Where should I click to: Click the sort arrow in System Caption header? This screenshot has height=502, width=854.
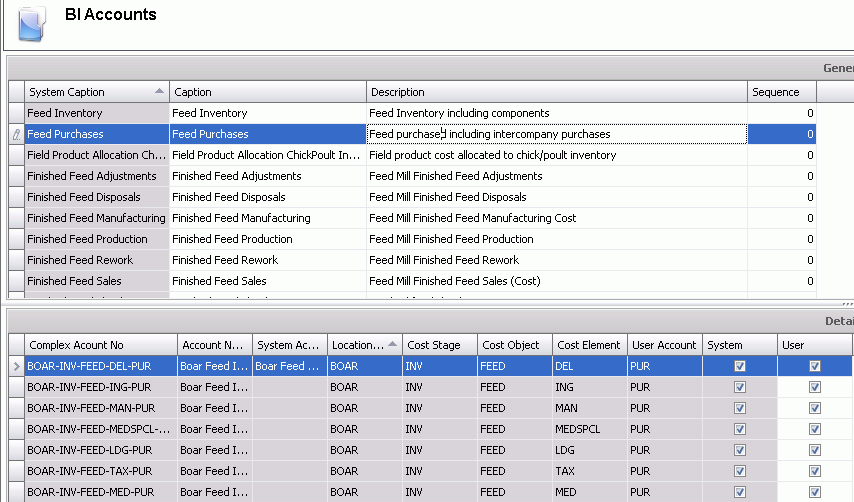159,92
